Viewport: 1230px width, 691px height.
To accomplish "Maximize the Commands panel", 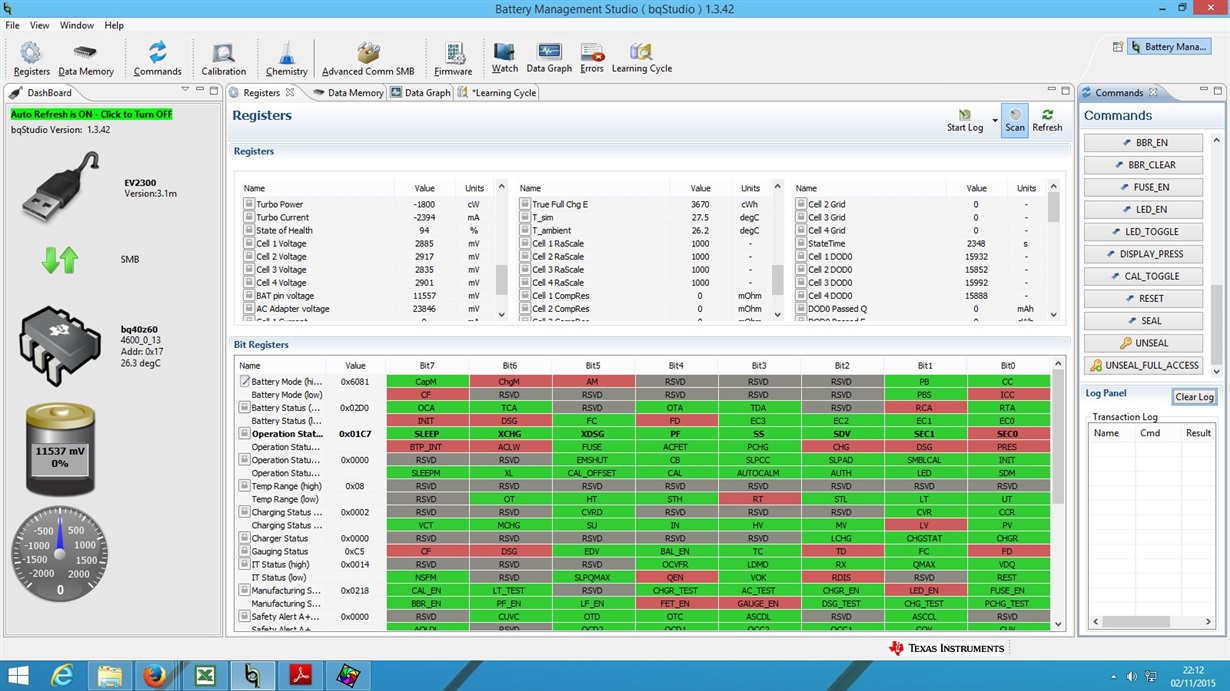I will 1217,91.
